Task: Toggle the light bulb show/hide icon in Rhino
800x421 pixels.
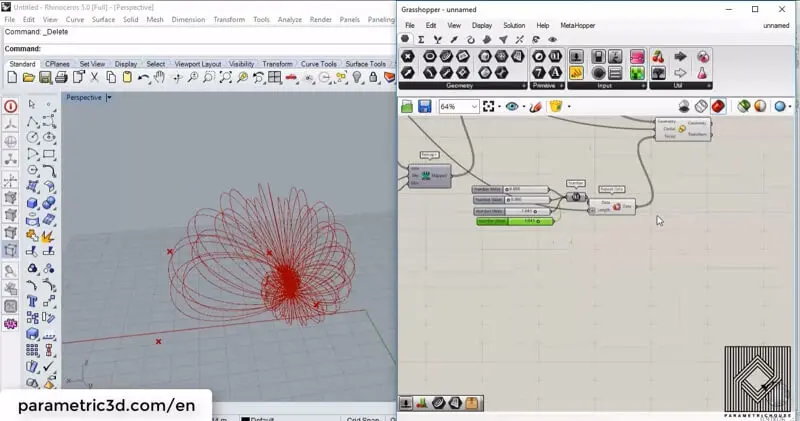Action: [354, 77]
